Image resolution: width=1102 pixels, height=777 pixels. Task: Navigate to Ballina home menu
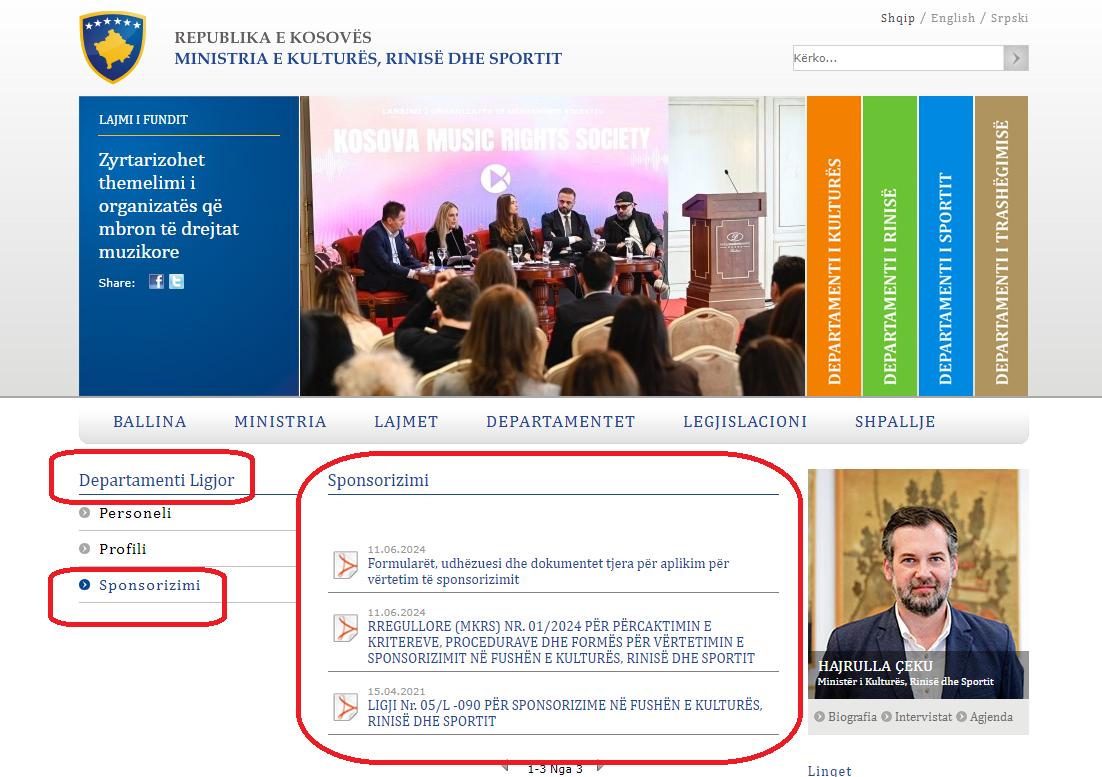pyautogui.click(x=150, y=422)
